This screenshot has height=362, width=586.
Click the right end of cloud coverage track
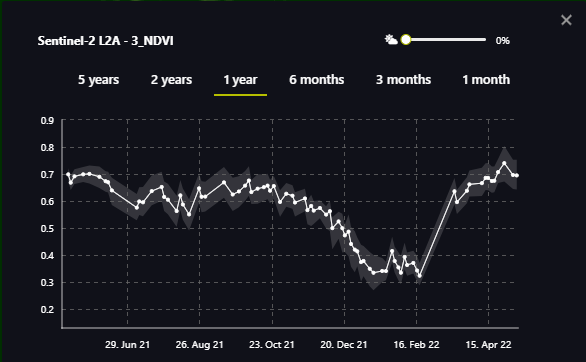pos(484,40)
